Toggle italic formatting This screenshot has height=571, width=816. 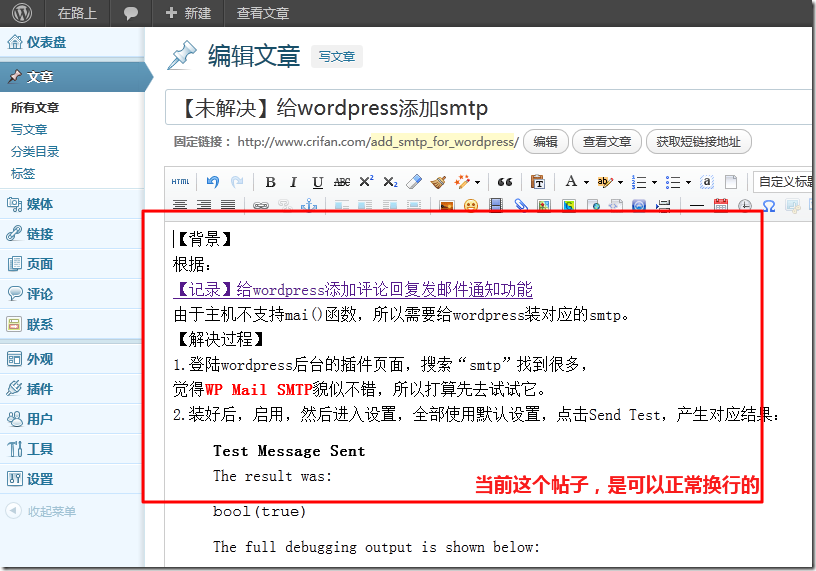coord(293,182)
